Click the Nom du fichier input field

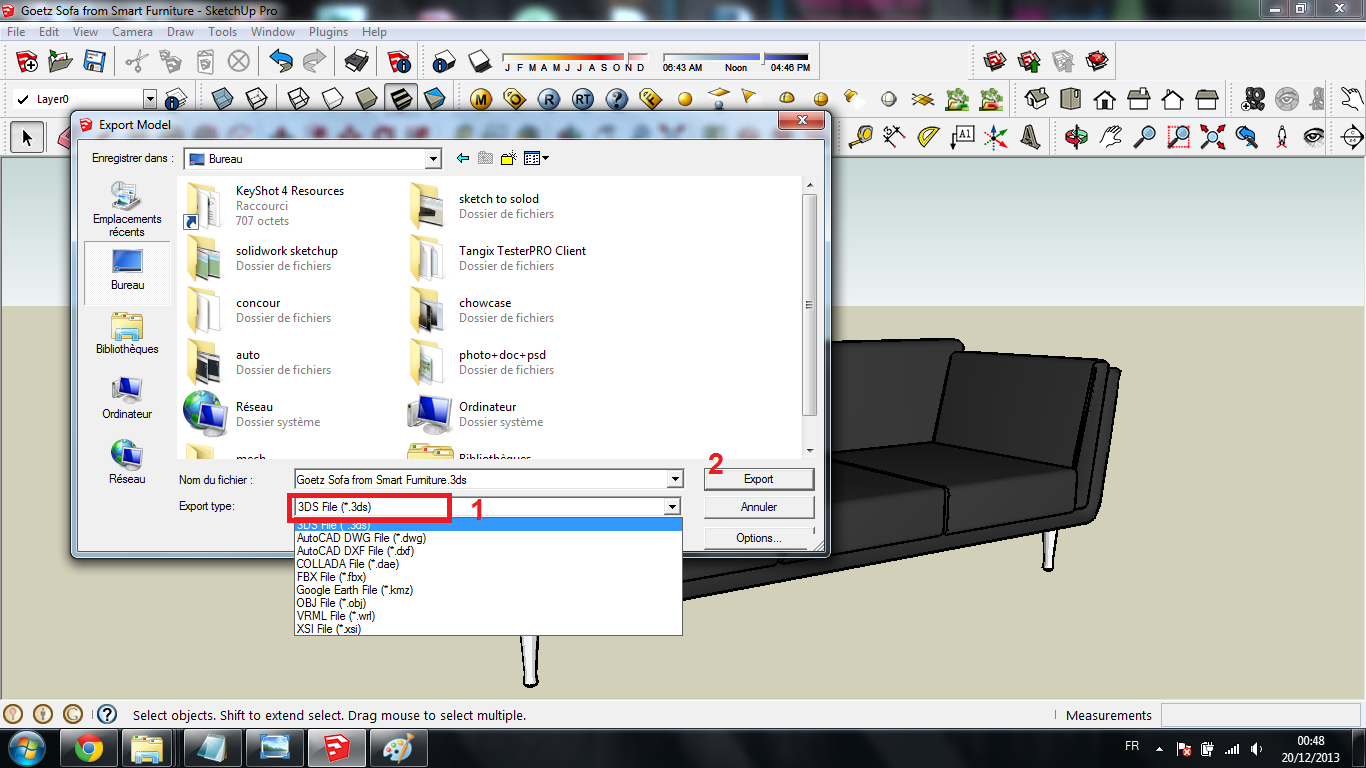coord(481,480)
